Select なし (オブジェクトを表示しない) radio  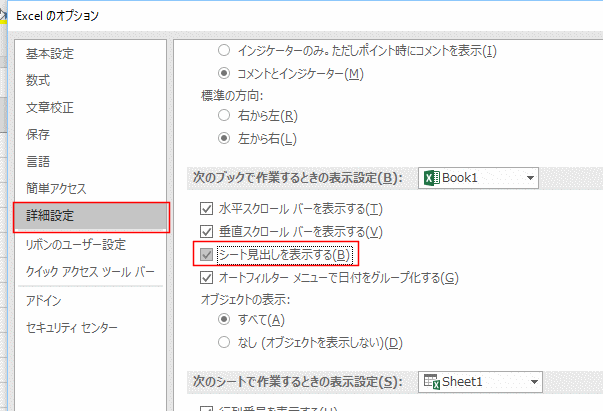tap(224, 342)
